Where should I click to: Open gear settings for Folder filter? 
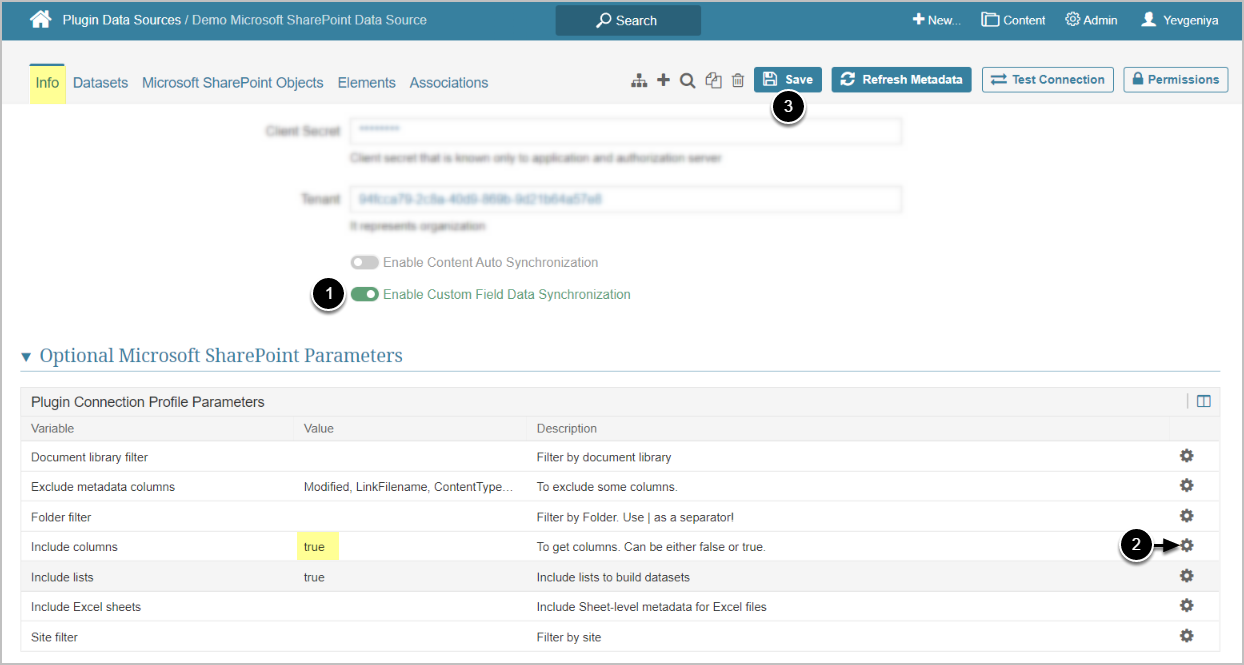coord(1186,516)
